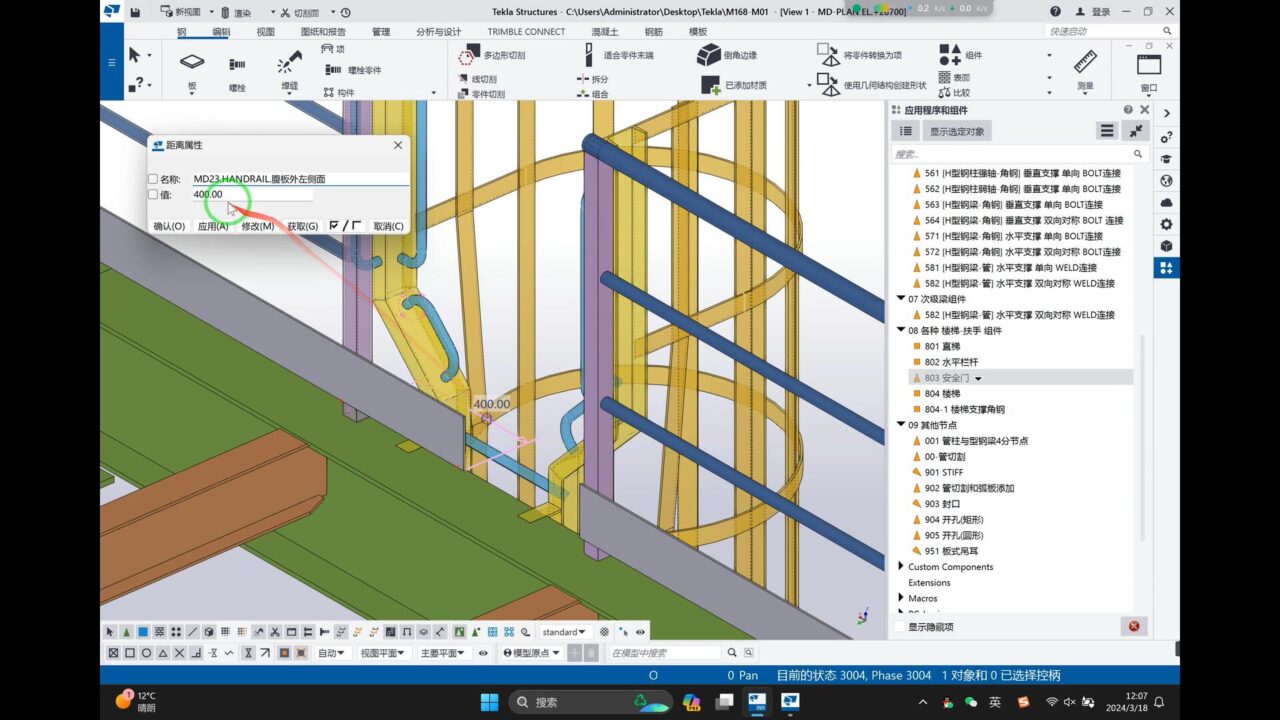Open the help question mark in title bar

(x=1056, y=12)
